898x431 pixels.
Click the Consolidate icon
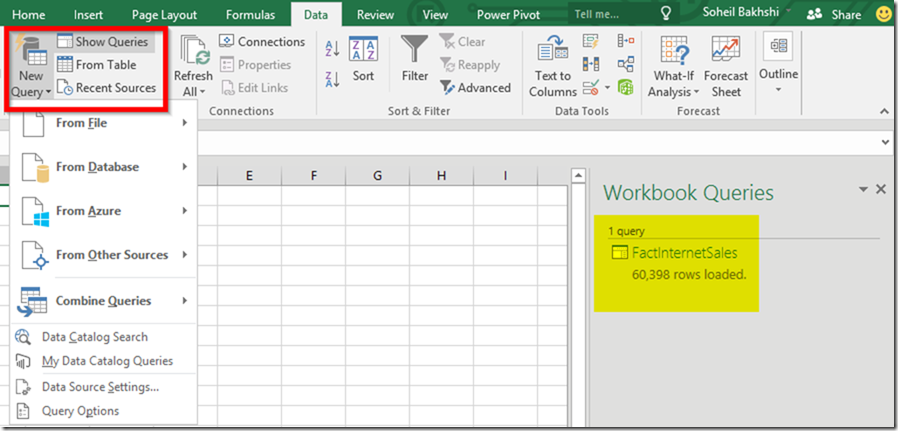tap(625, 41)
